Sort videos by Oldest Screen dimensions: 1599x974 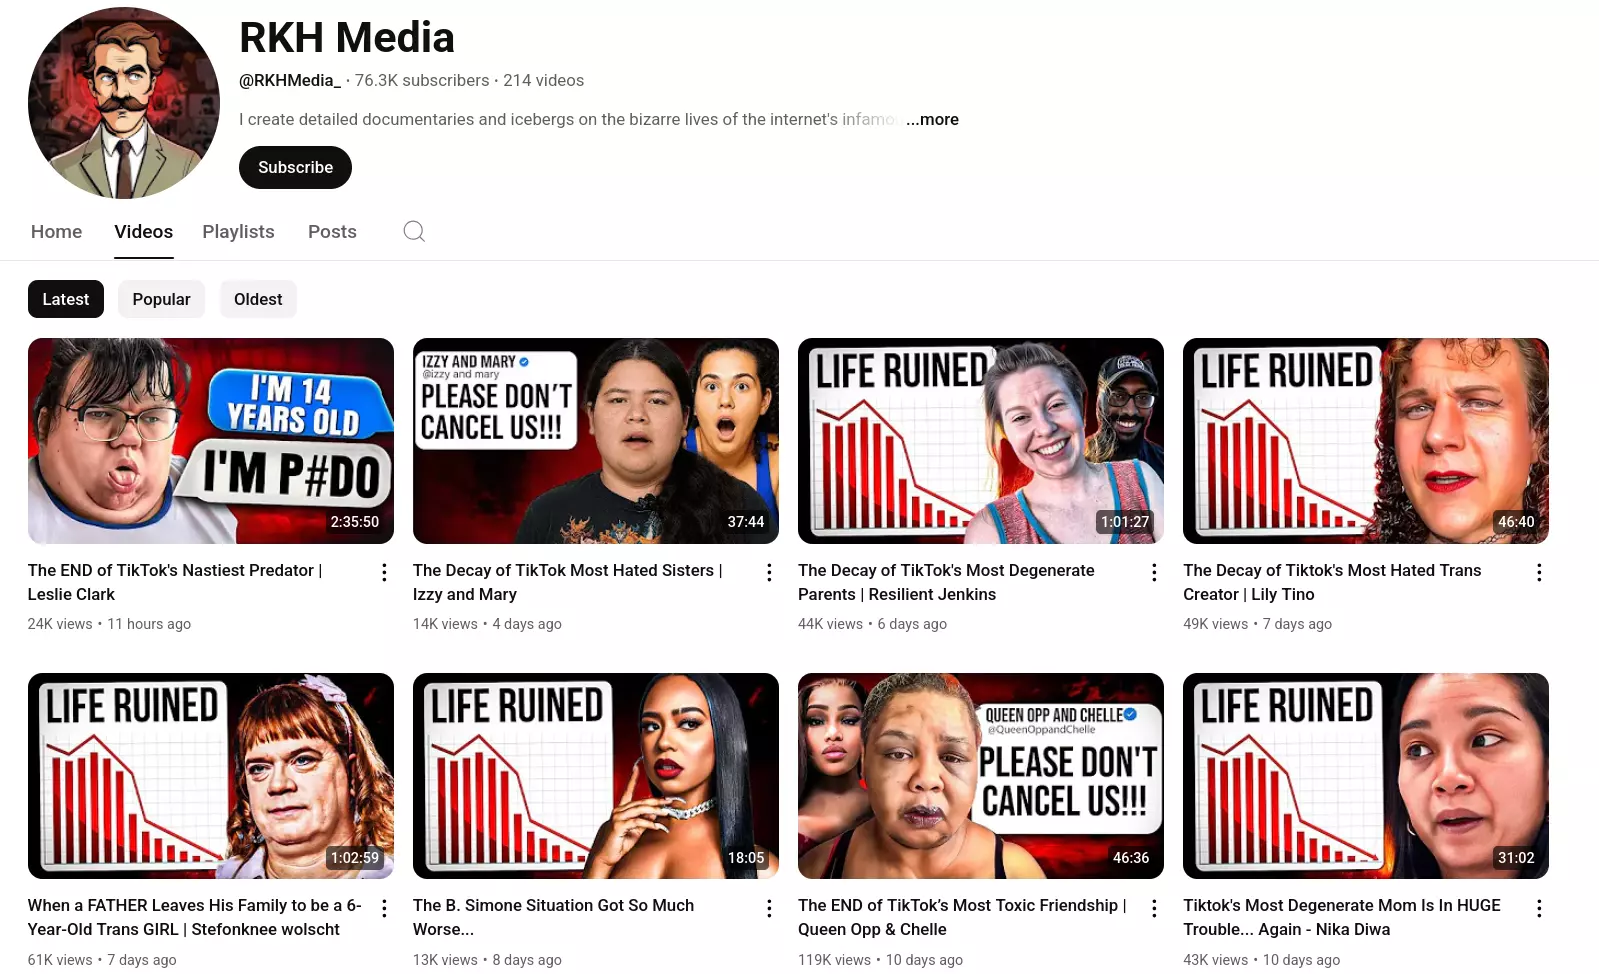point(258,299)
